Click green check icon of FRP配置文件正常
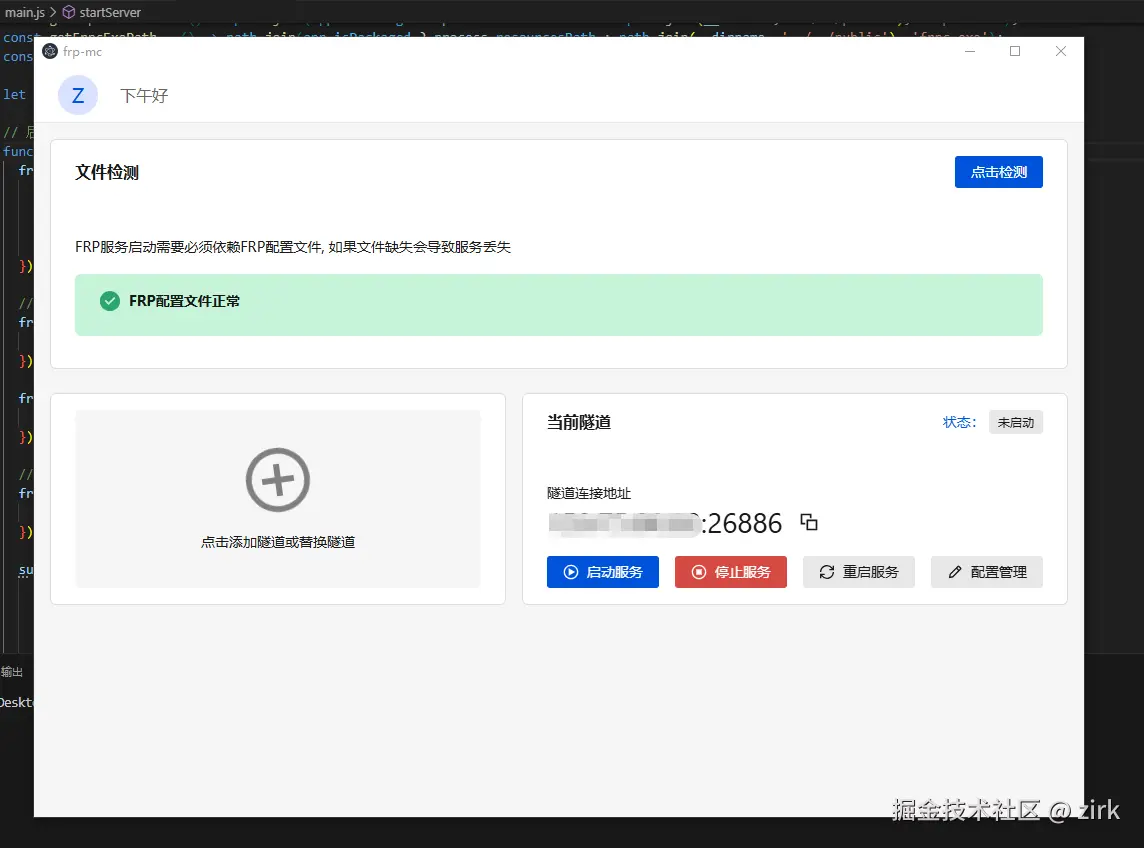 (110, 301)
